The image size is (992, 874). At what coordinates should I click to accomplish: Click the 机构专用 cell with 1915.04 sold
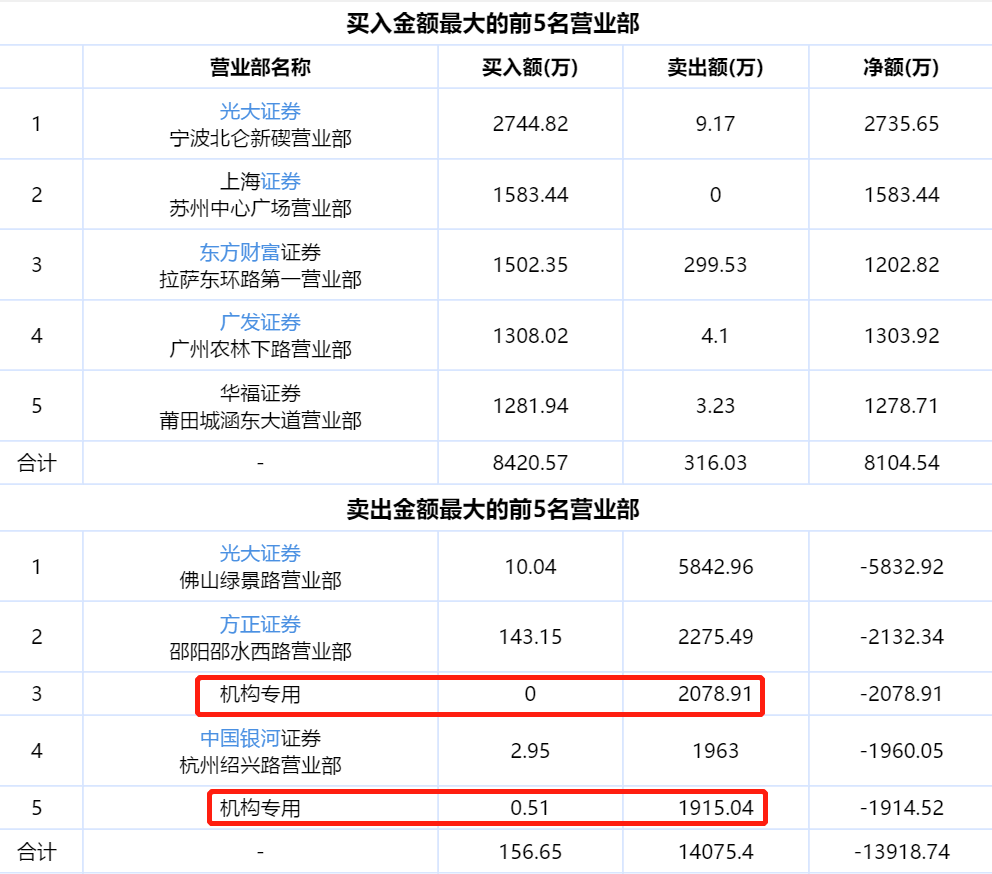[x=260, y=808]
